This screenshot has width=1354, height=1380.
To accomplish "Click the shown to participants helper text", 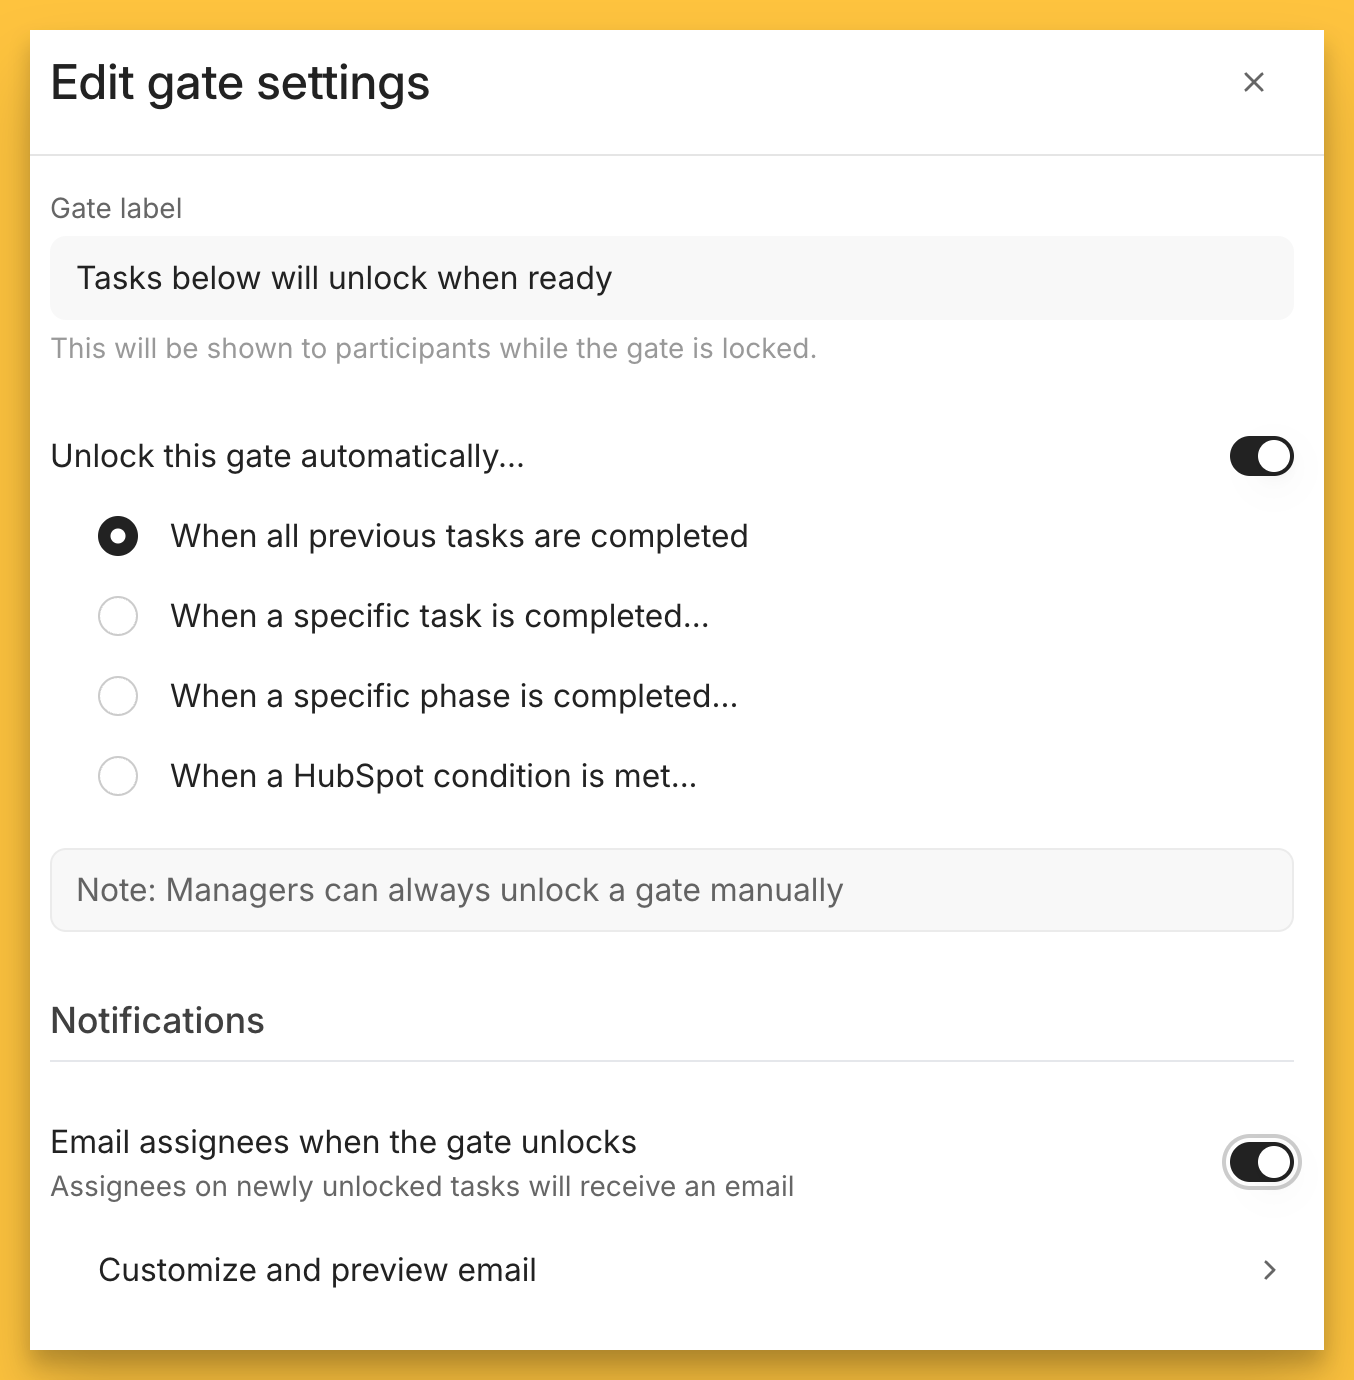I will pyautogui.click(x=433, y=348).
